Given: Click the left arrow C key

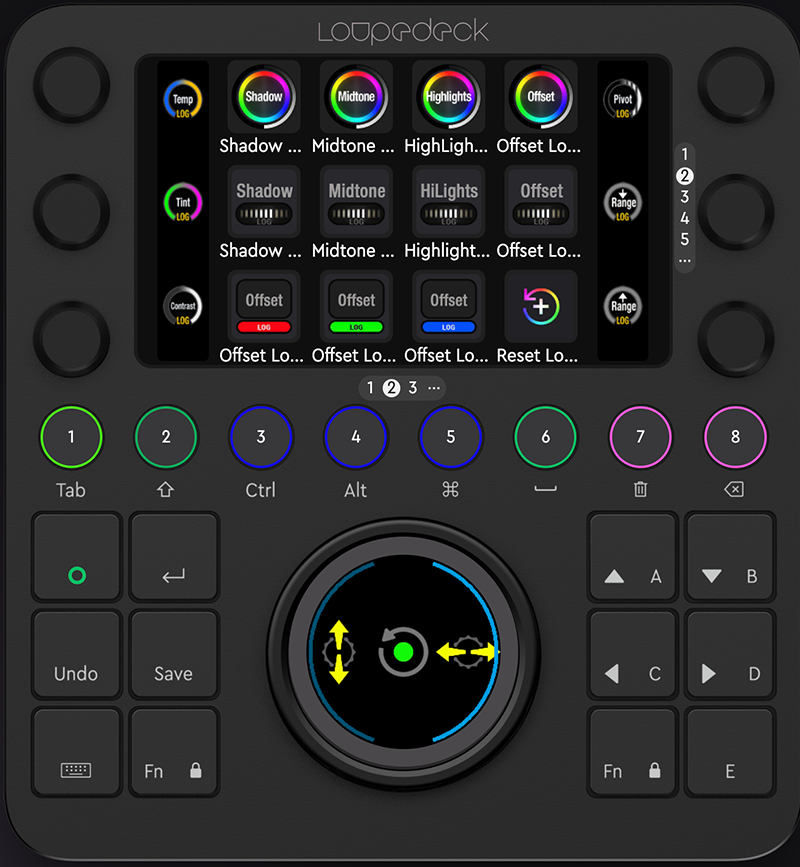Looking at the screenshot, I should point(632,654).
